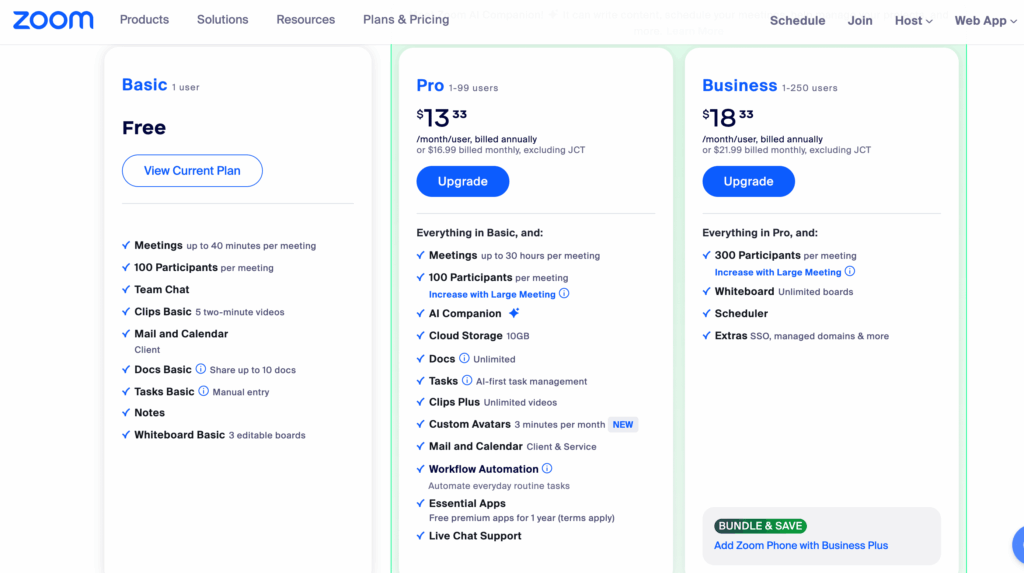Screen dimensions: 1024x573
Task: Click info icon after Pro Large Meeting
Action: pyautogui.click(x=564, y=294)
